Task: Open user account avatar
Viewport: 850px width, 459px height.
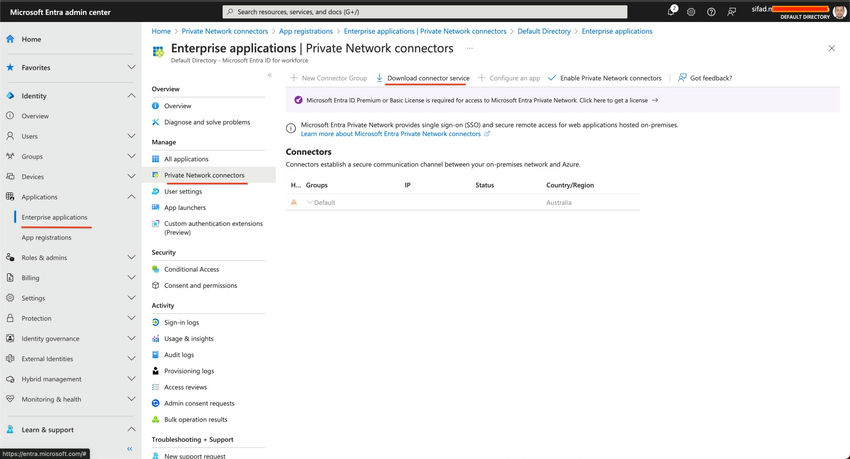Action: coord(839,11)
